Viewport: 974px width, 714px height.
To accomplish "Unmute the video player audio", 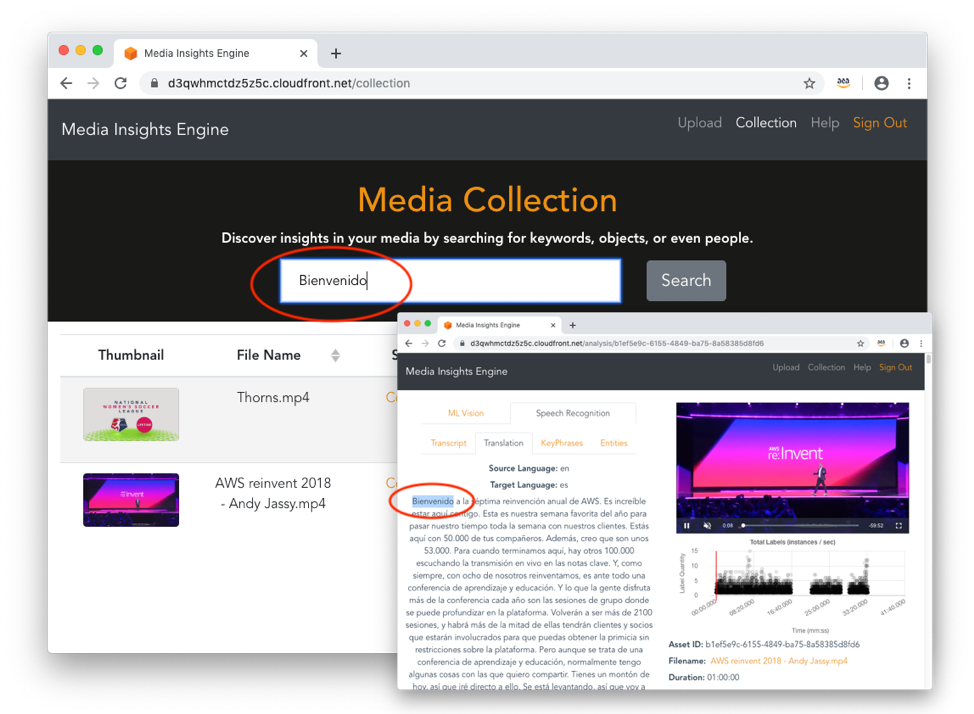I will click(x=707, y=525).
